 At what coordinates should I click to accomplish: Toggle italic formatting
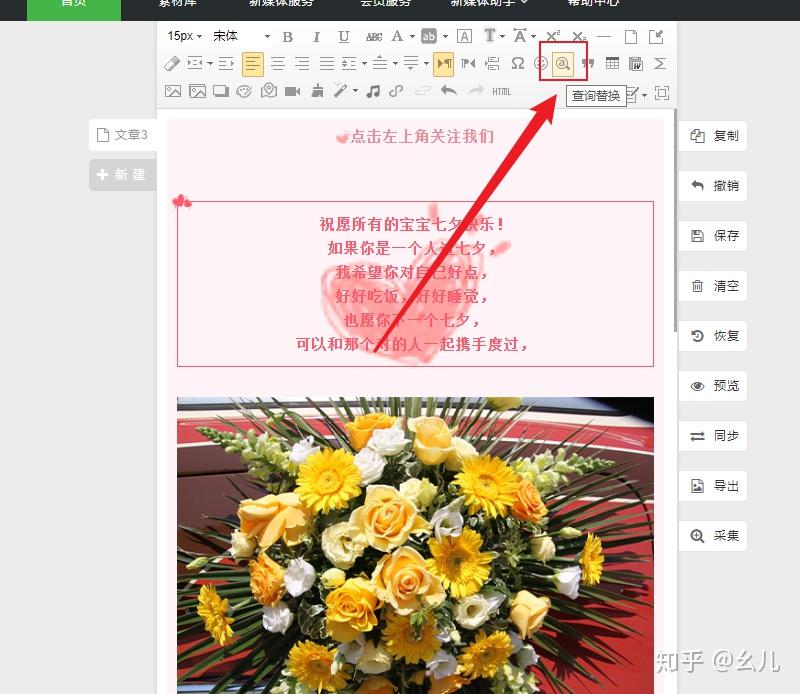[x=315, y=35]
